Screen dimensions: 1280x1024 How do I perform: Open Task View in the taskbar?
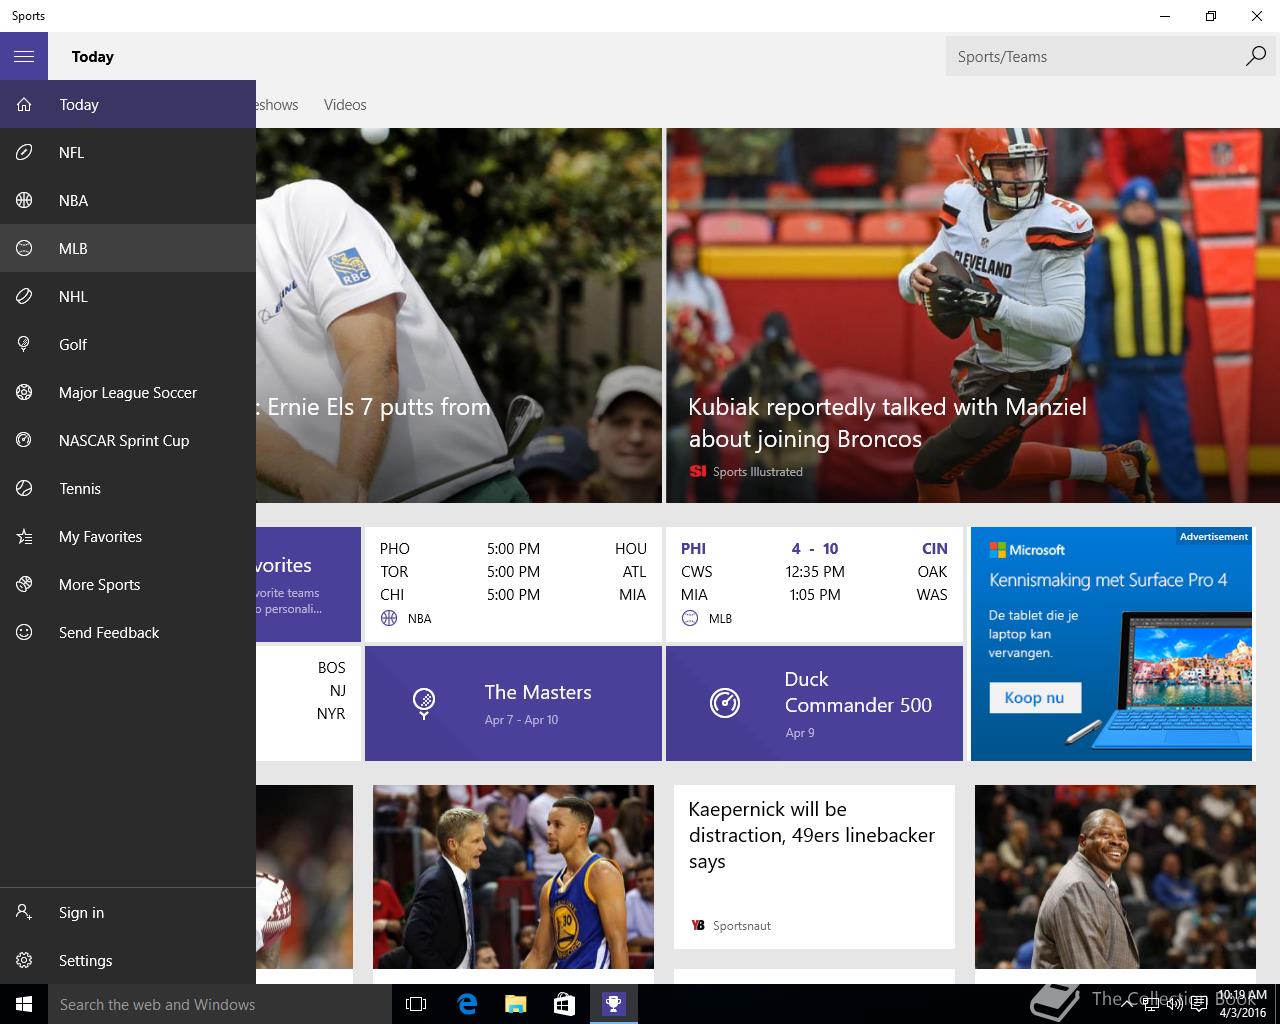[416, 1004]
